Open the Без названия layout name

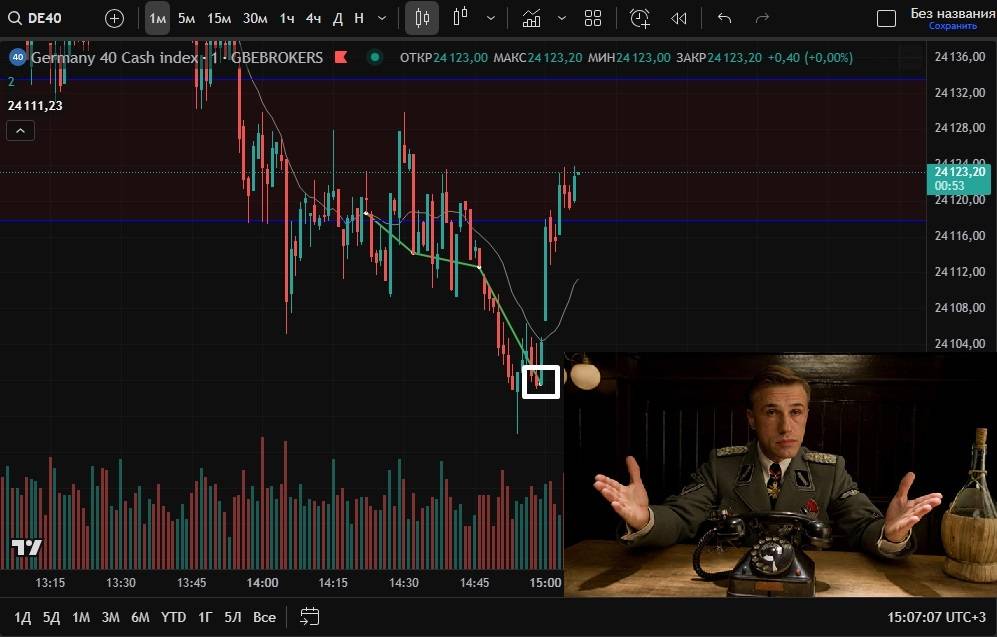click(952, 13)
